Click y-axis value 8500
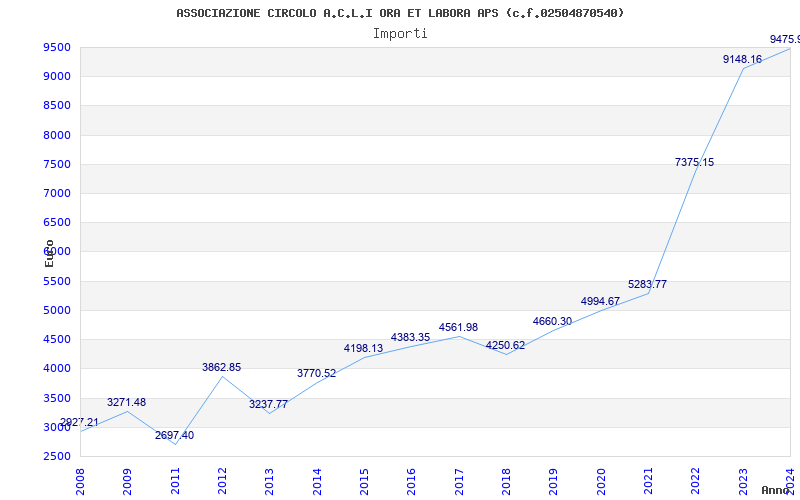 pyautogui.click(x=57, y=106)
